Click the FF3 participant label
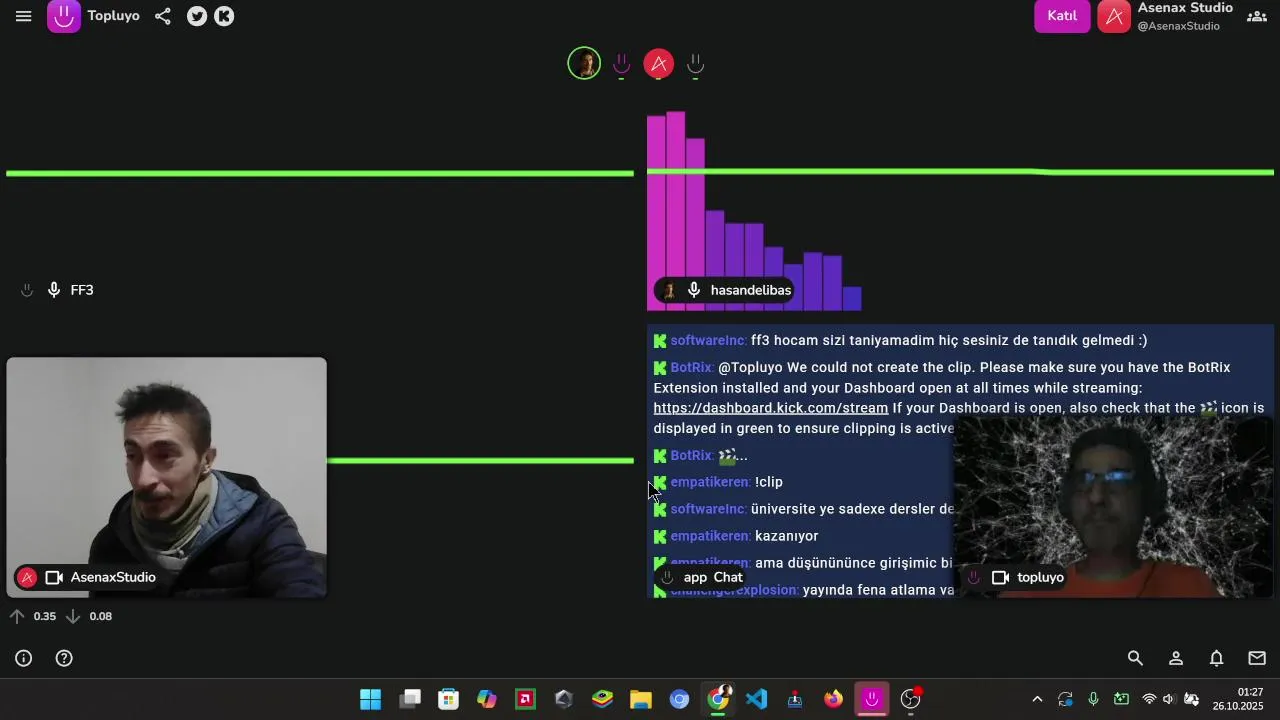This screenshot has width=1280, height=720. (x=82, y=290)
